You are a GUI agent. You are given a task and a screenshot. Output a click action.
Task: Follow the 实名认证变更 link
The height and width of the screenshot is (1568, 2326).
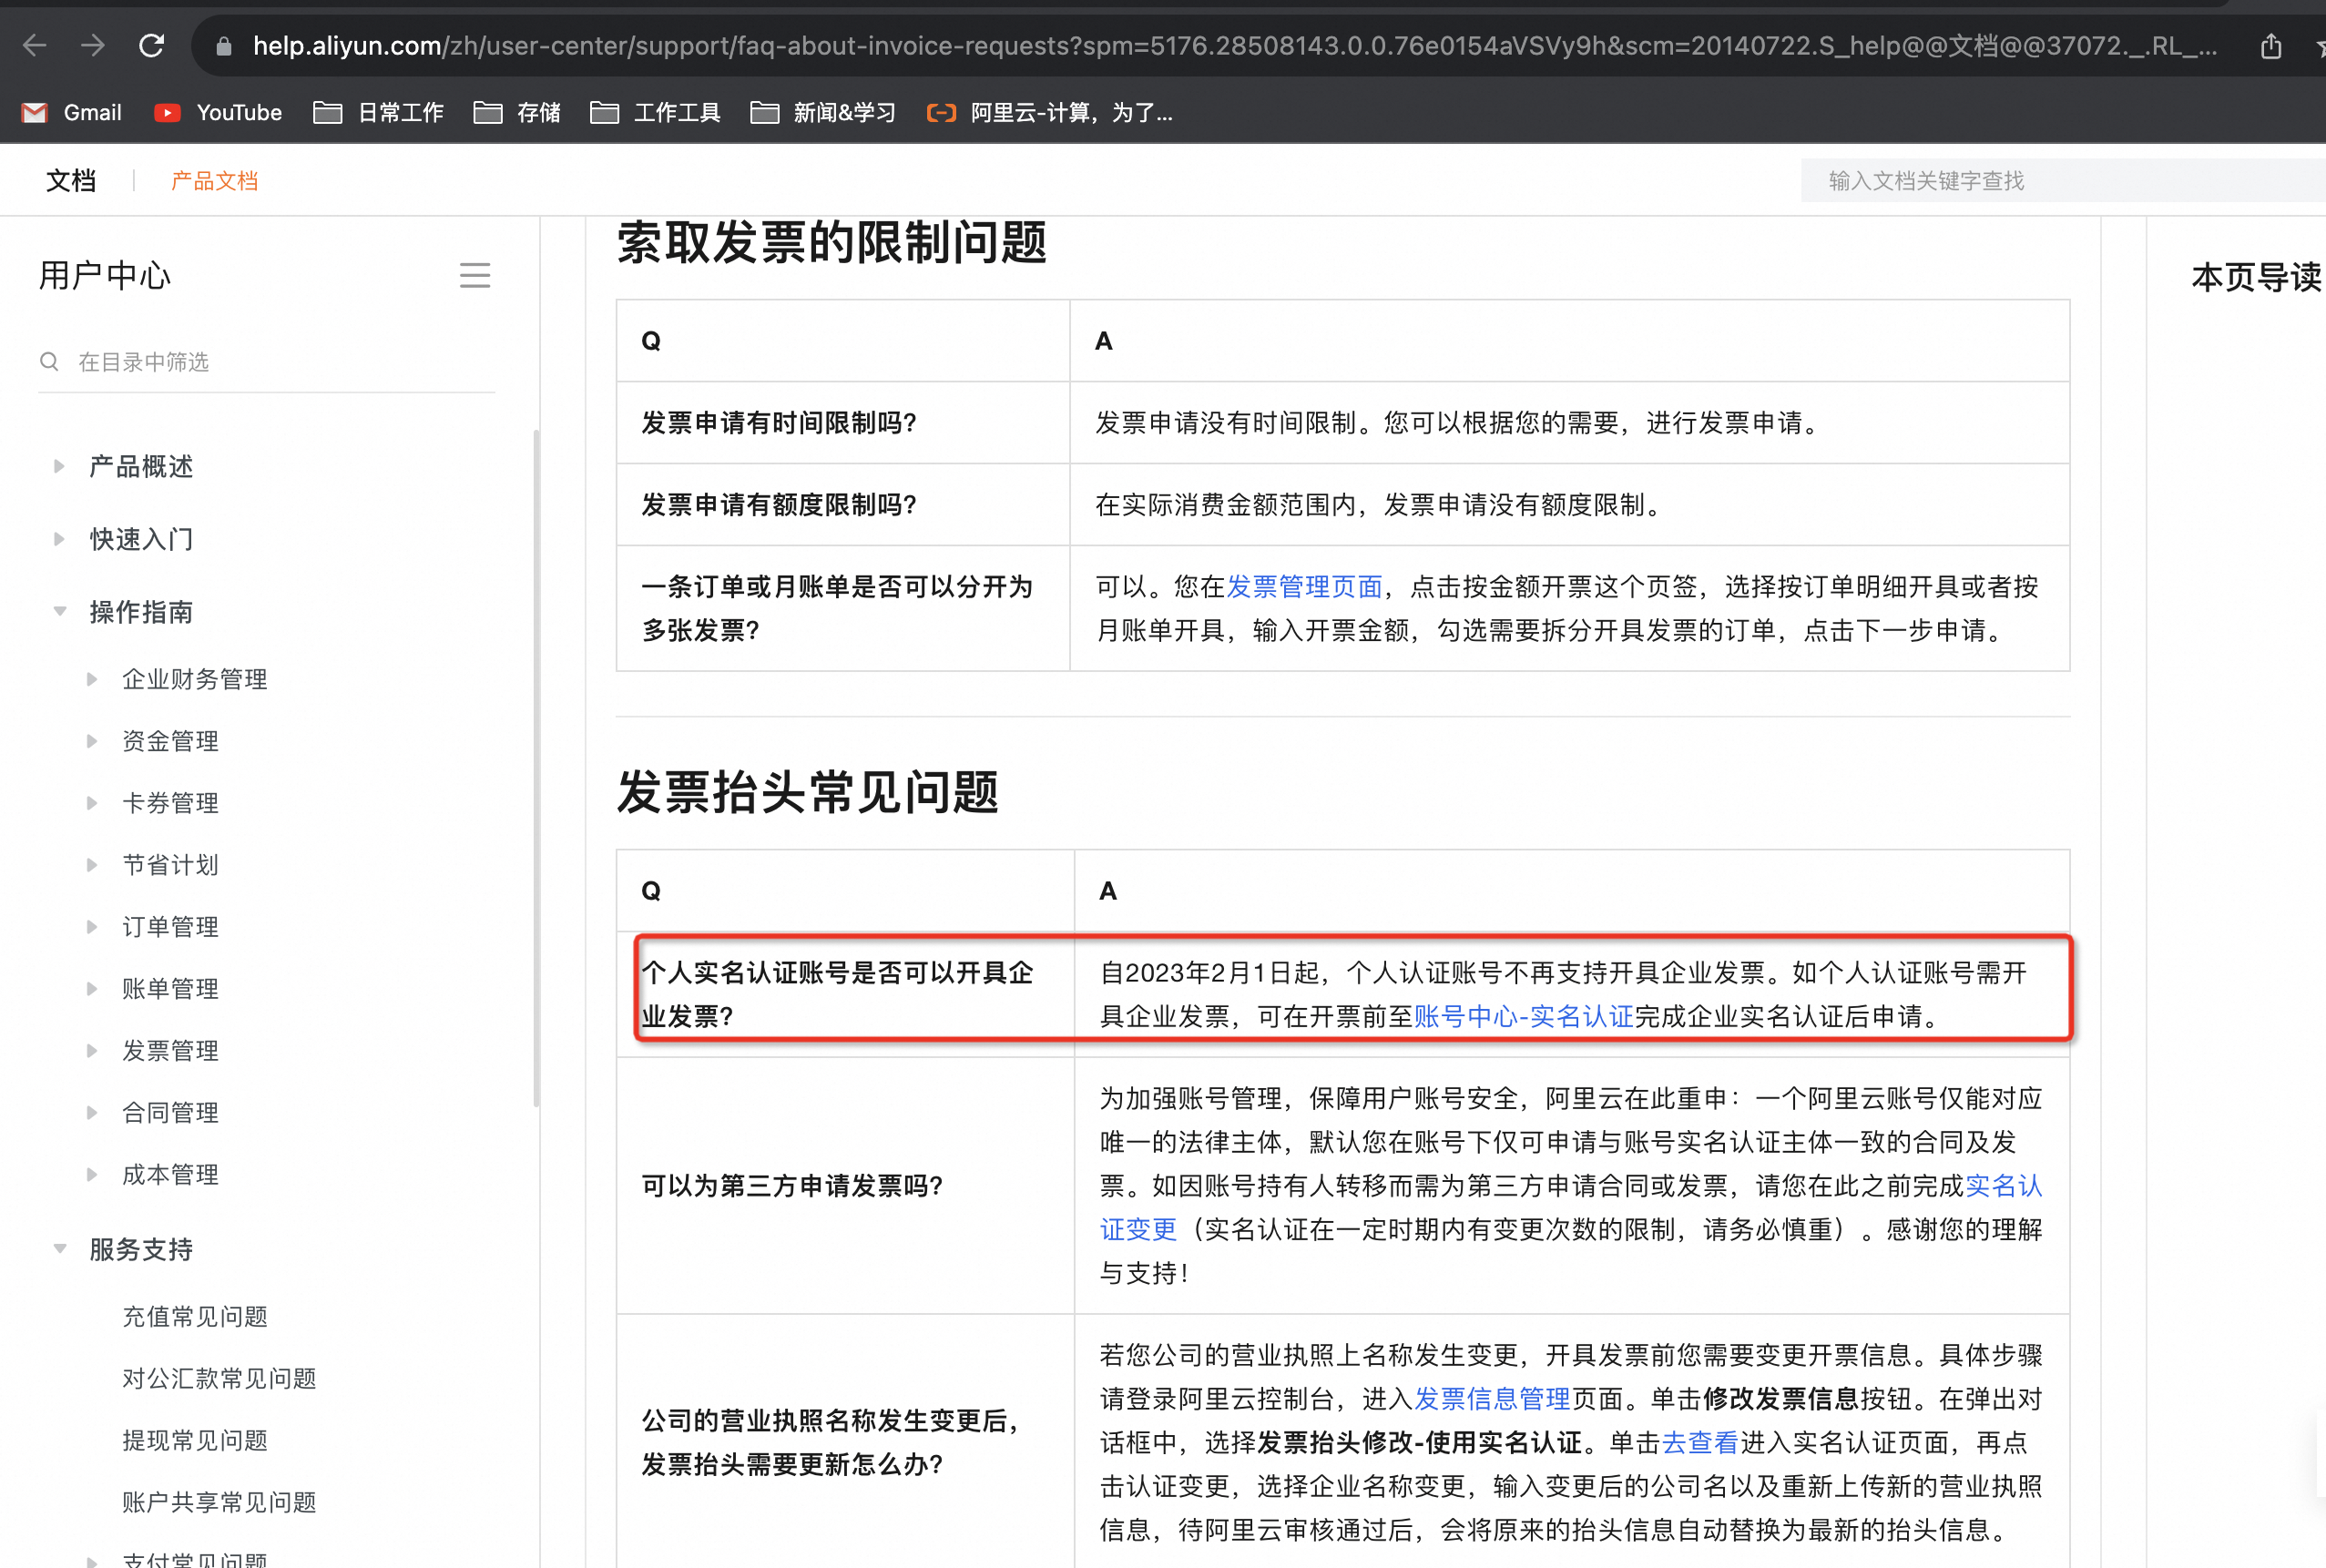(2003, 1186)
